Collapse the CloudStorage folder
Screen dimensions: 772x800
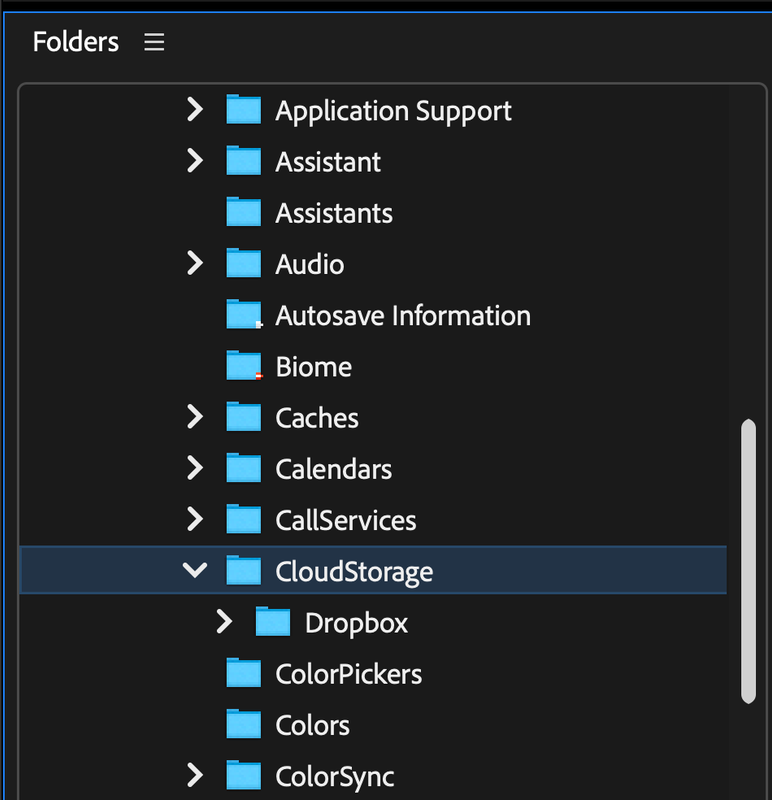point(195,571)
